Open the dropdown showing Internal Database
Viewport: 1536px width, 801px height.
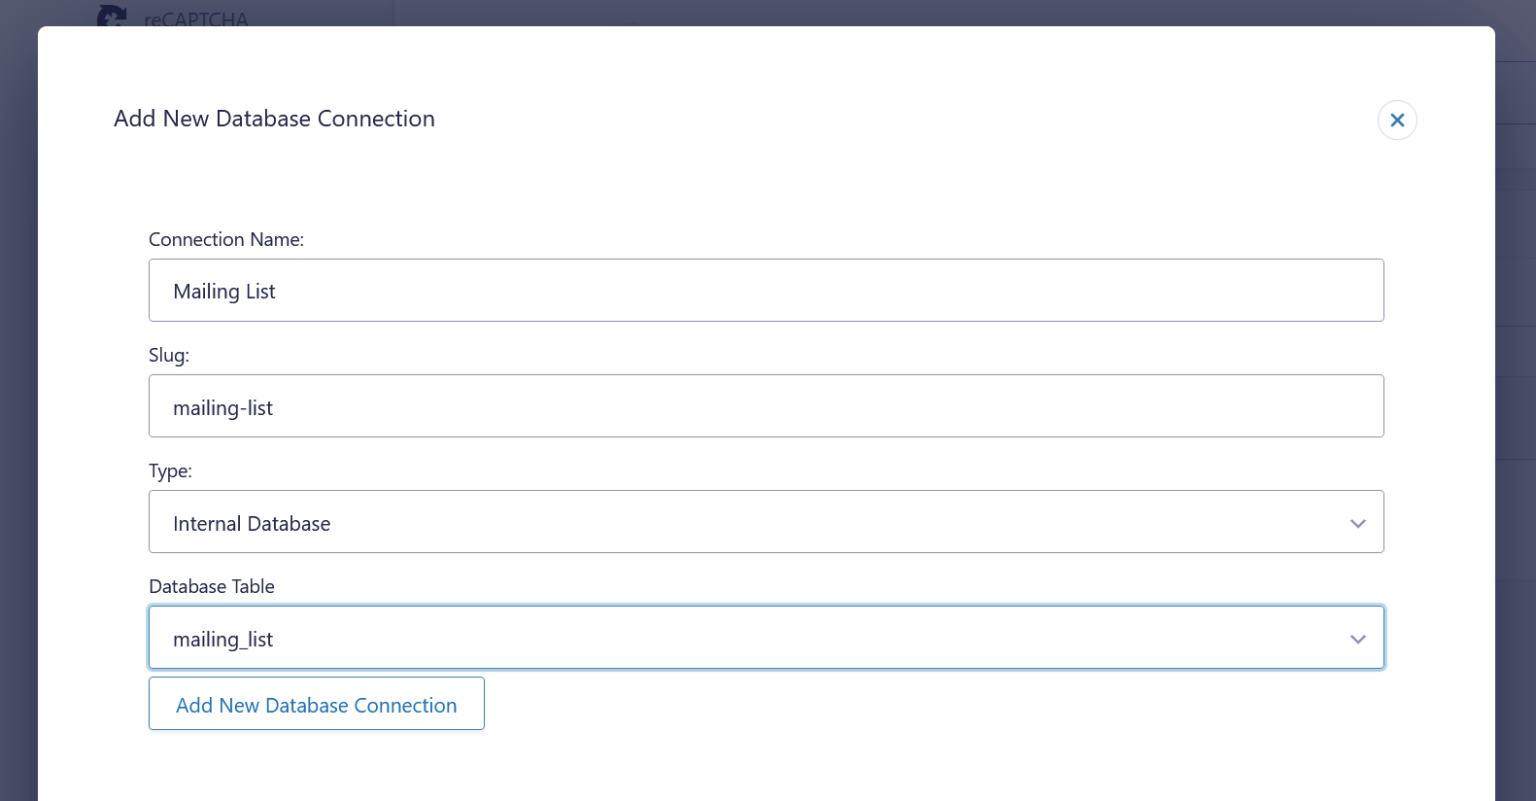tap(766, 521)
